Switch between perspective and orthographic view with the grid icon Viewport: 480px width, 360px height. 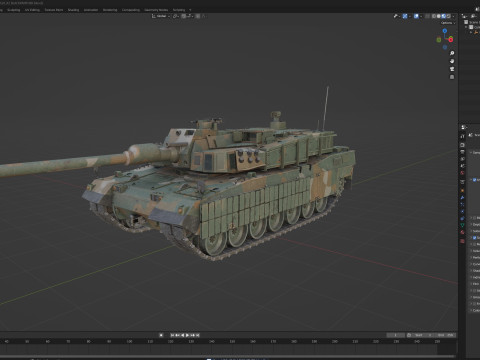coord(452,77)
